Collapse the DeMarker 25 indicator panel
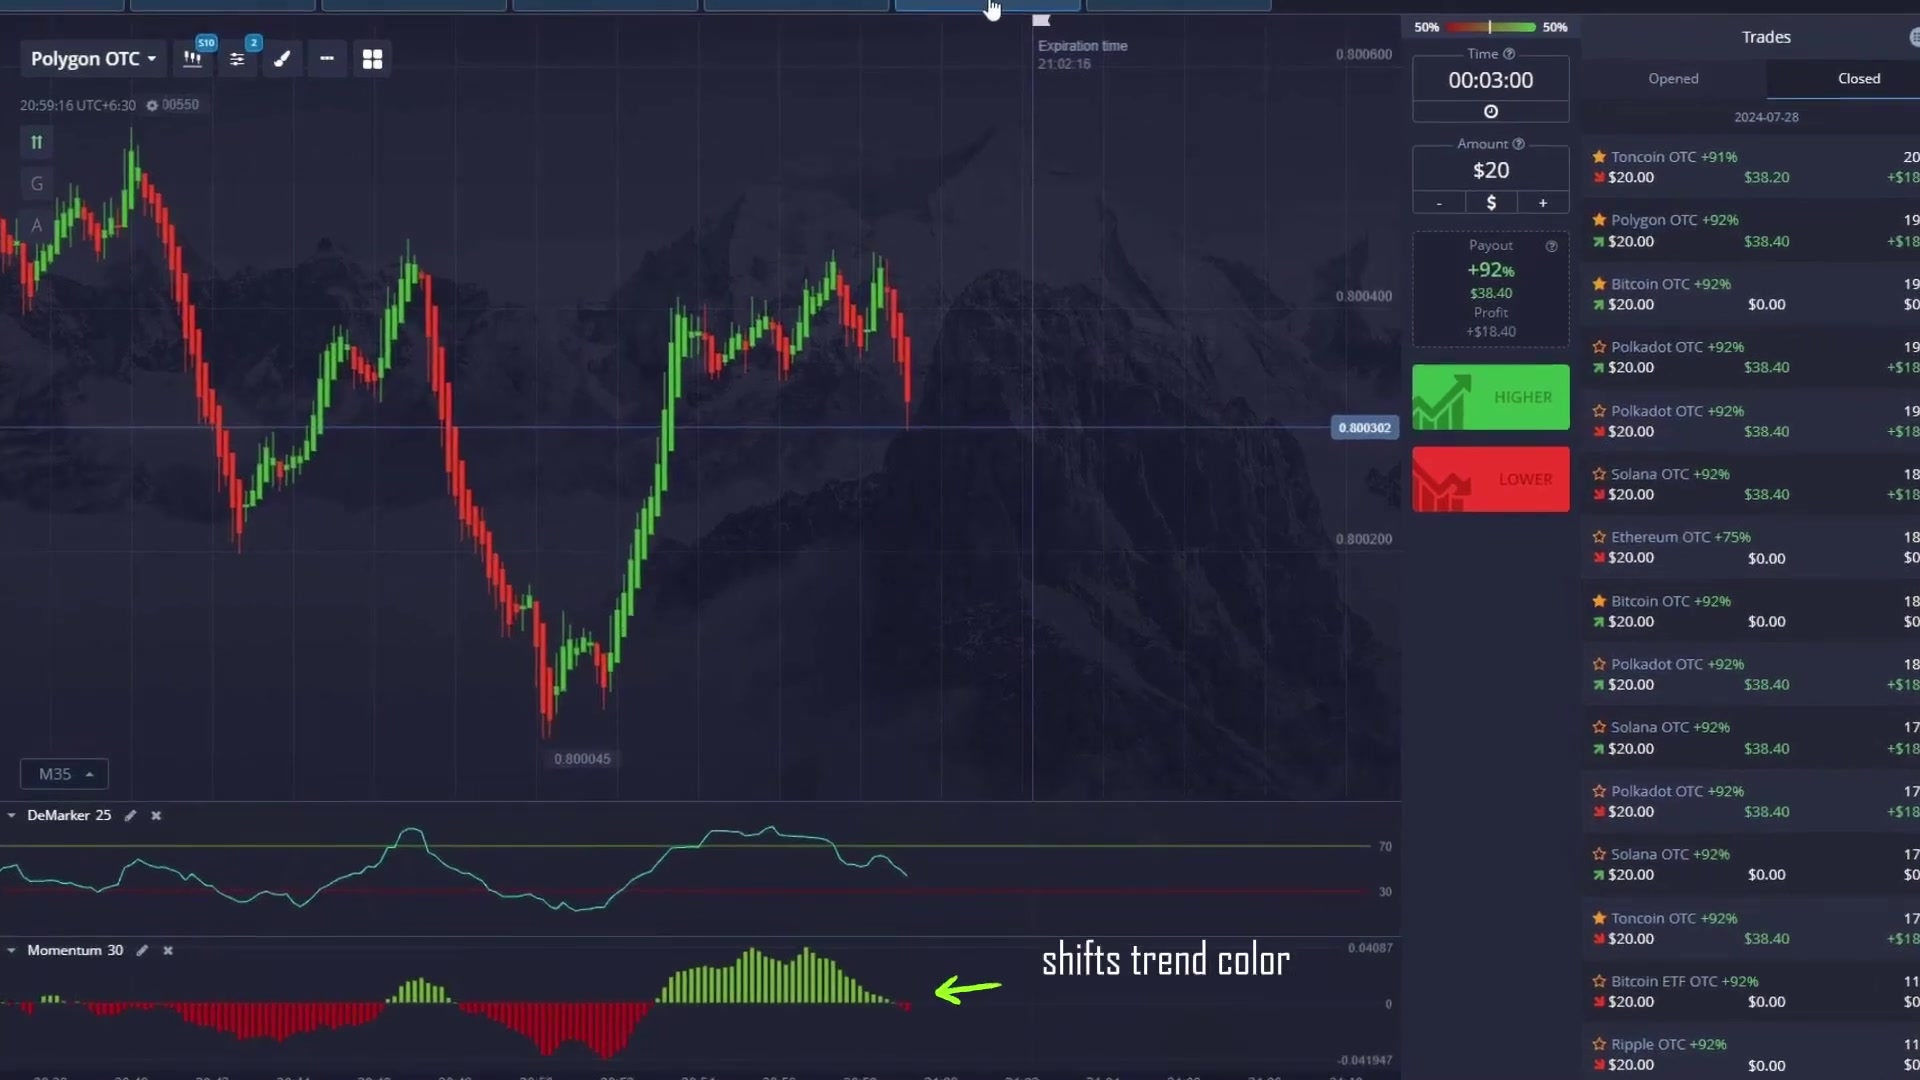Screen dimensions: 1920x1080 (11, 816)
